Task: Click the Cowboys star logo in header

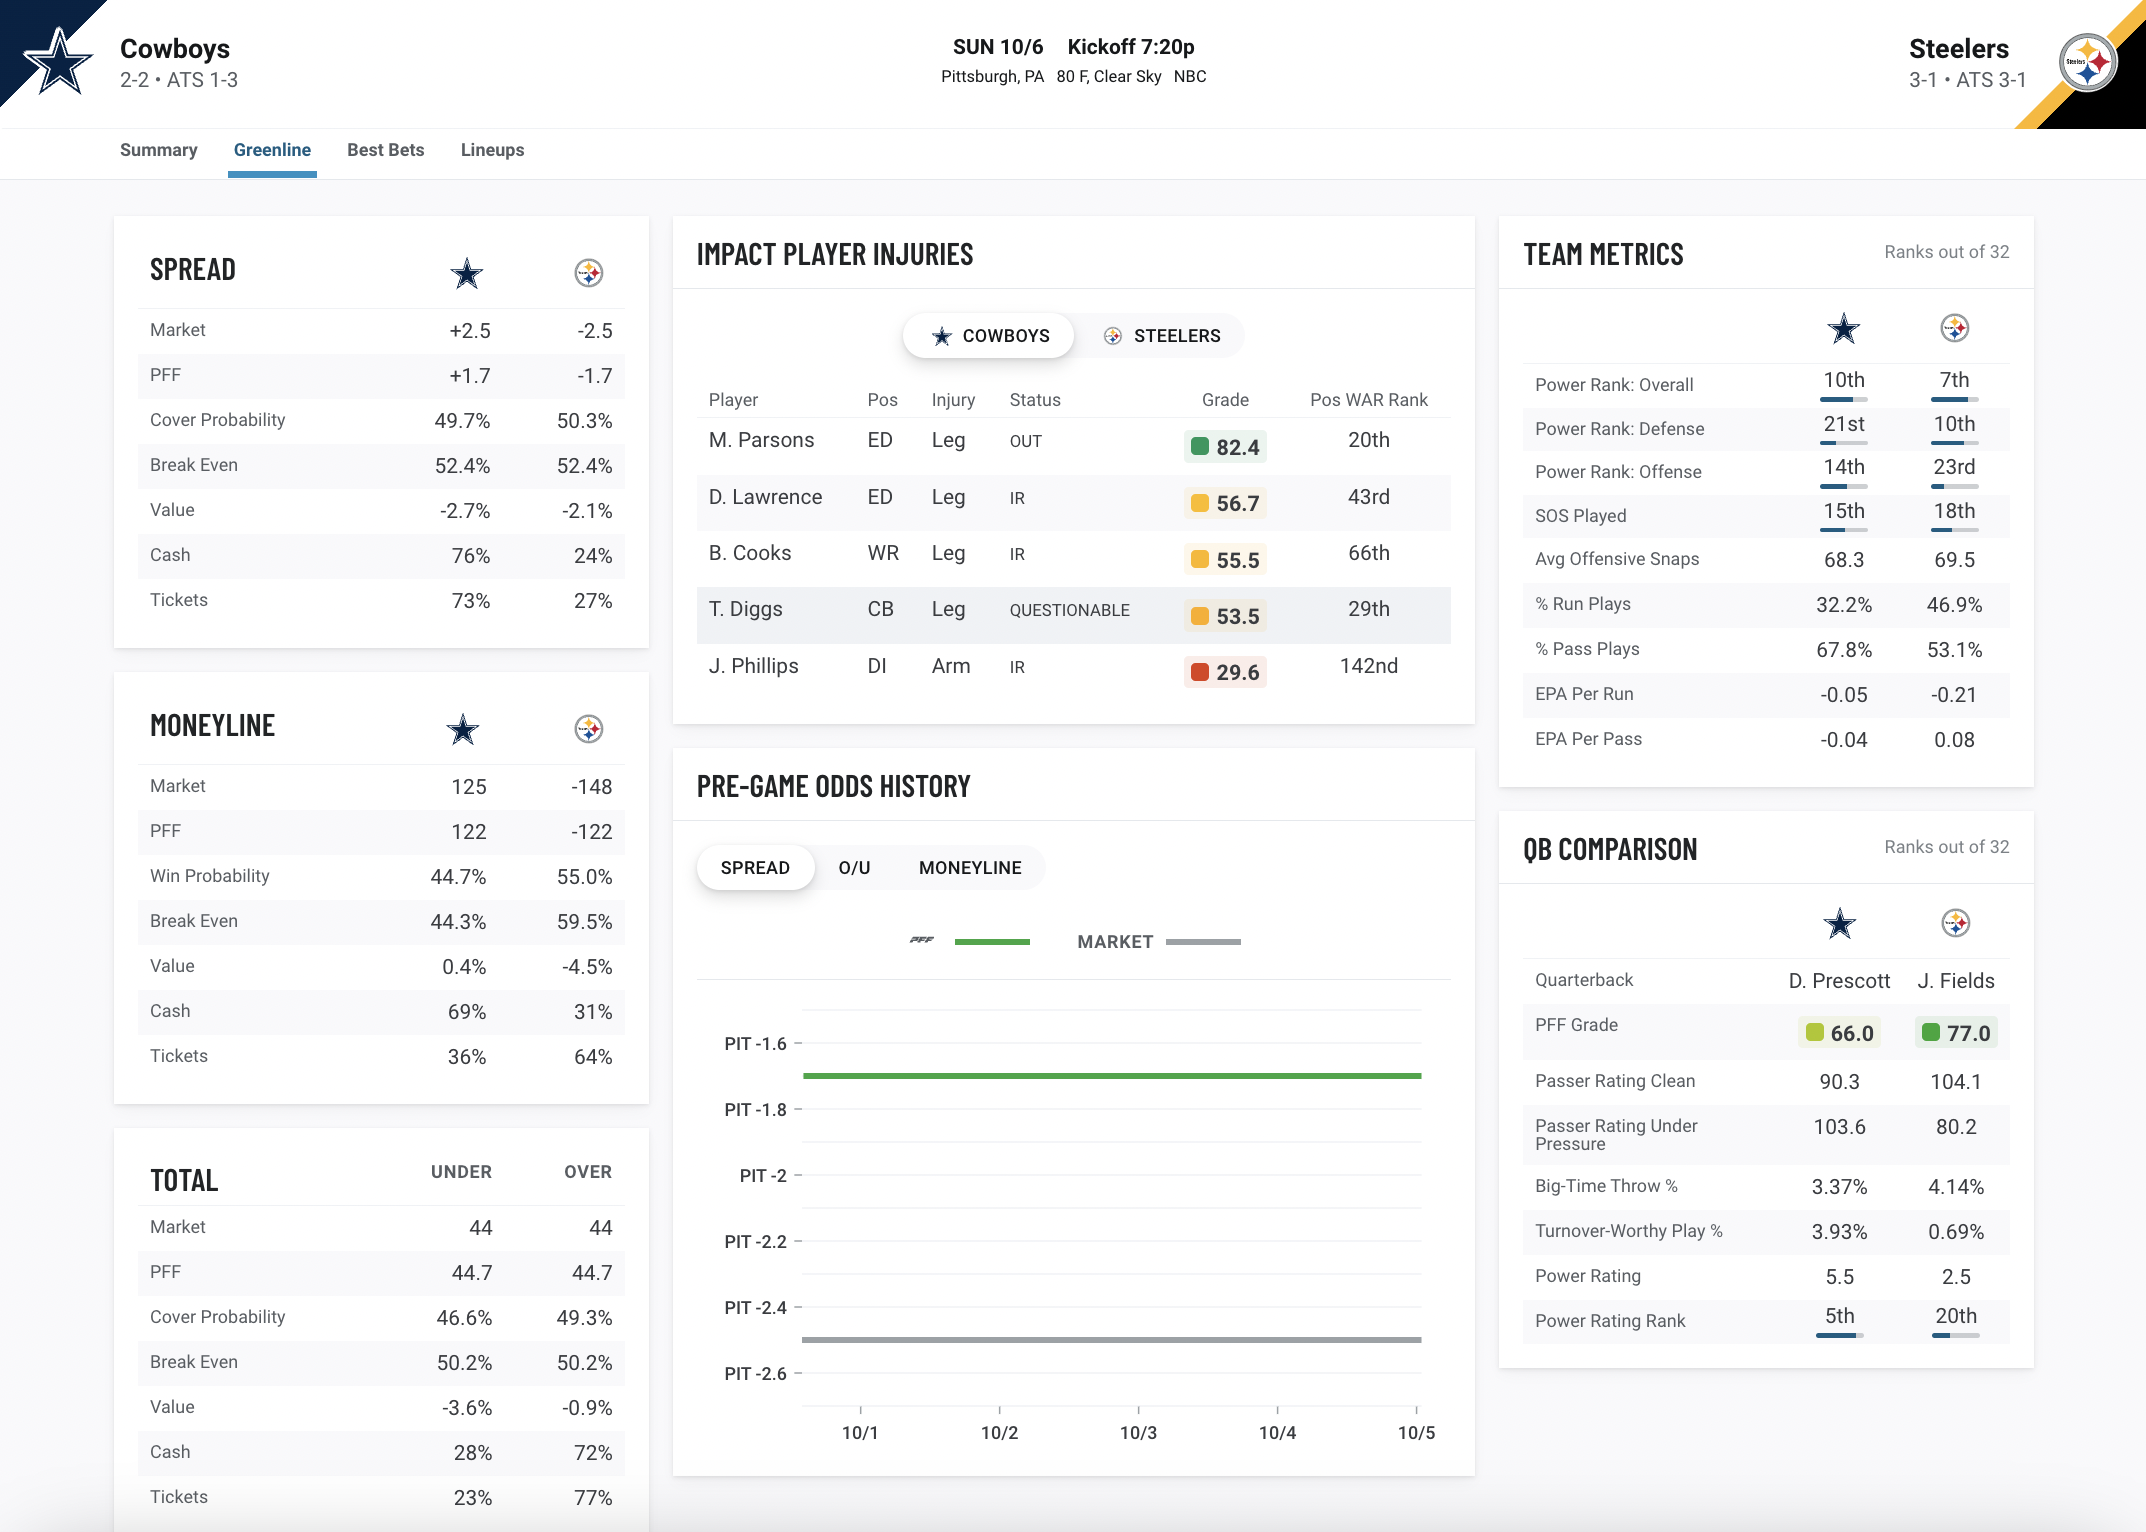Action: pyautogui.click(x=58, y=62)
